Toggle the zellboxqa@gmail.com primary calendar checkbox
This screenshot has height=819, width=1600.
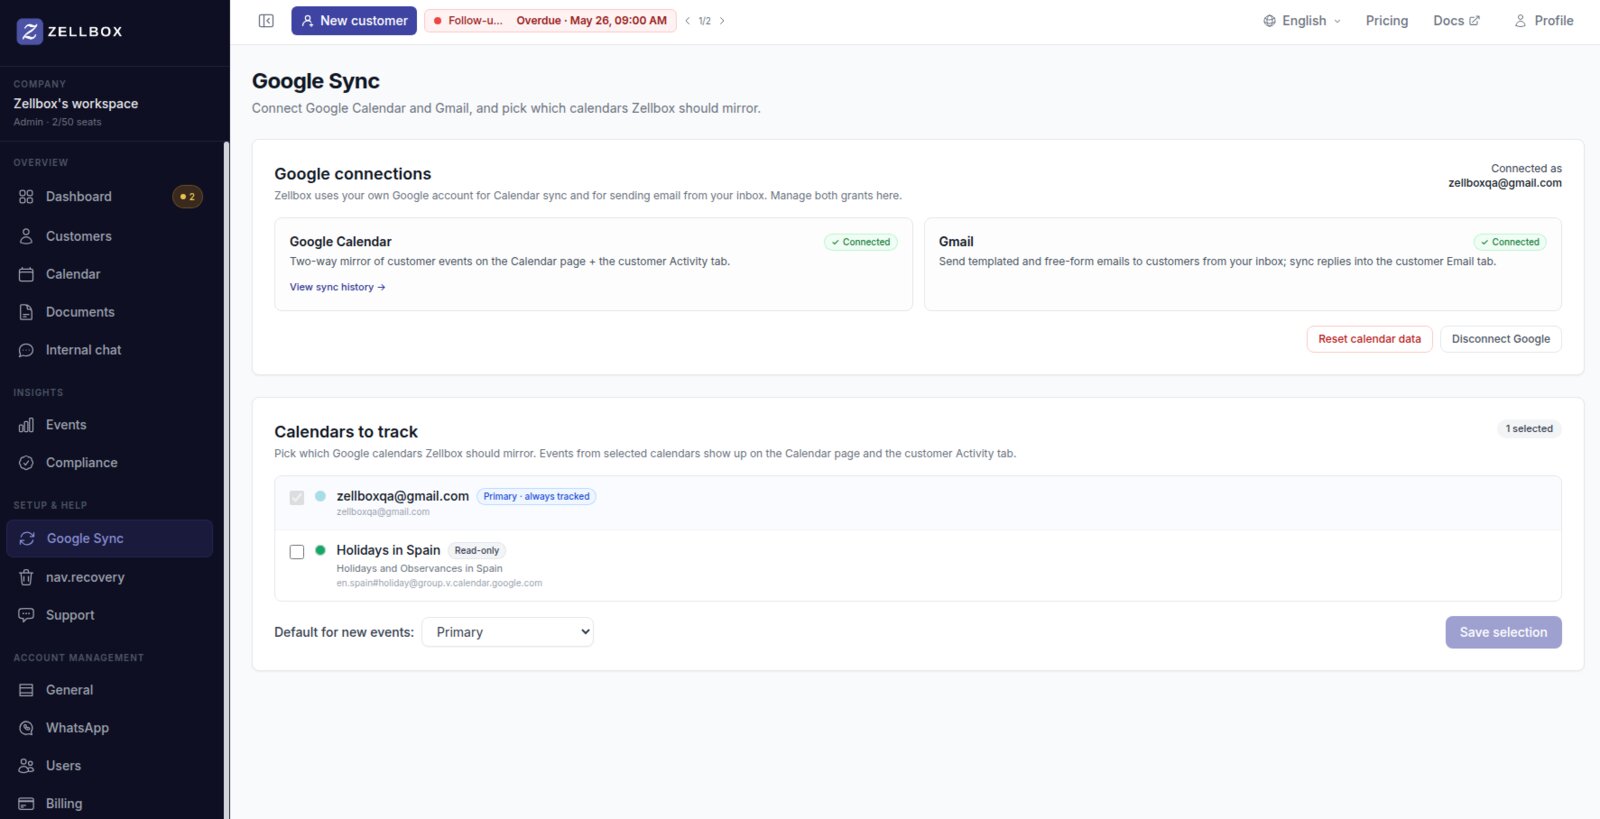point(297,498)
